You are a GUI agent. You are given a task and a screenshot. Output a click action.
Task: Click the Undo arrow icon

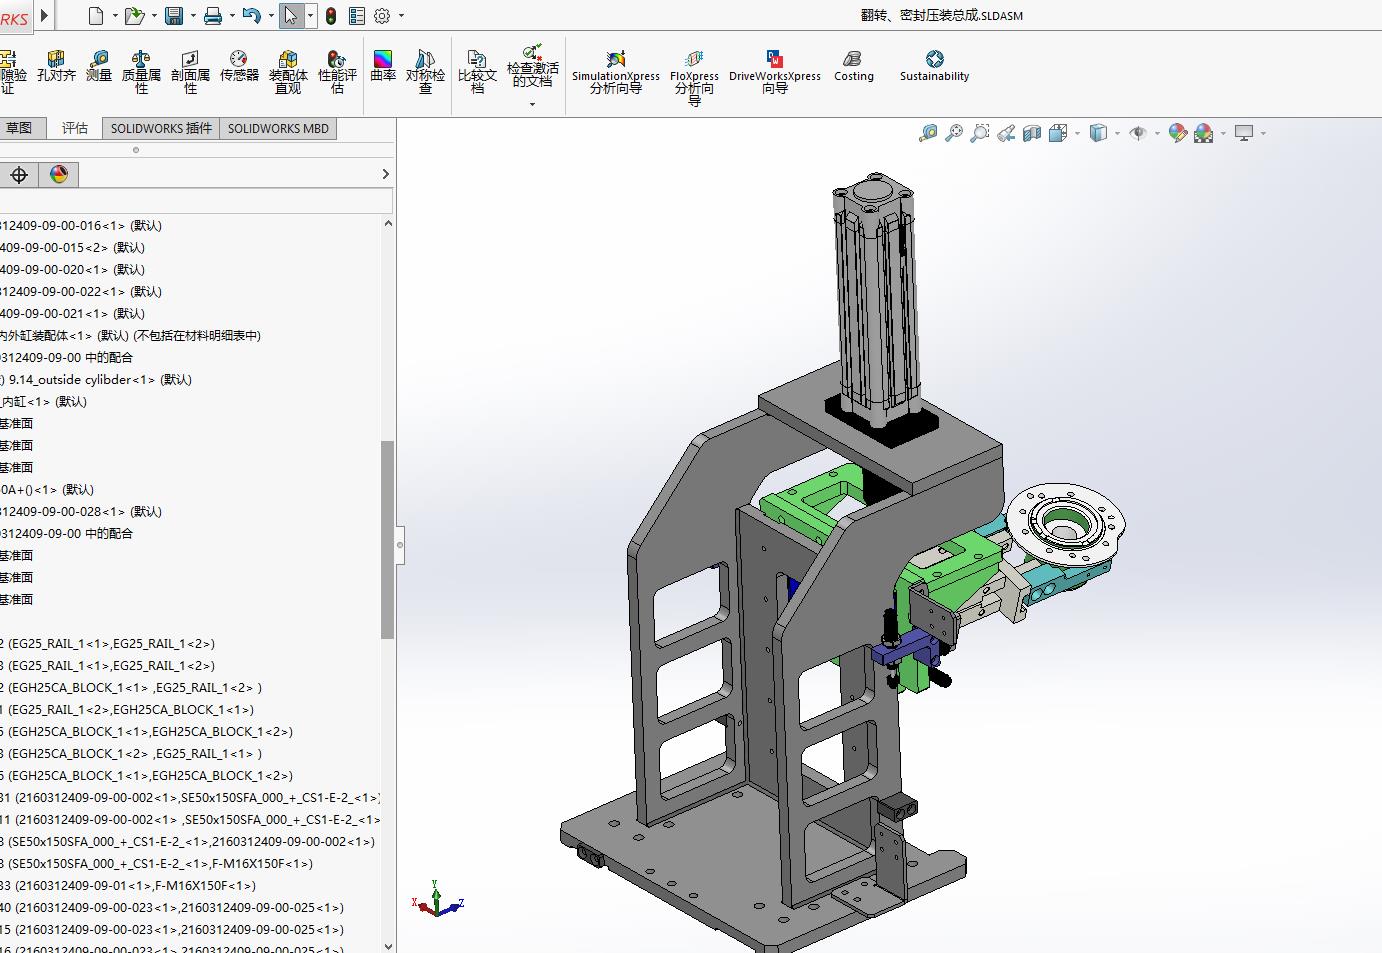(252, 15)
